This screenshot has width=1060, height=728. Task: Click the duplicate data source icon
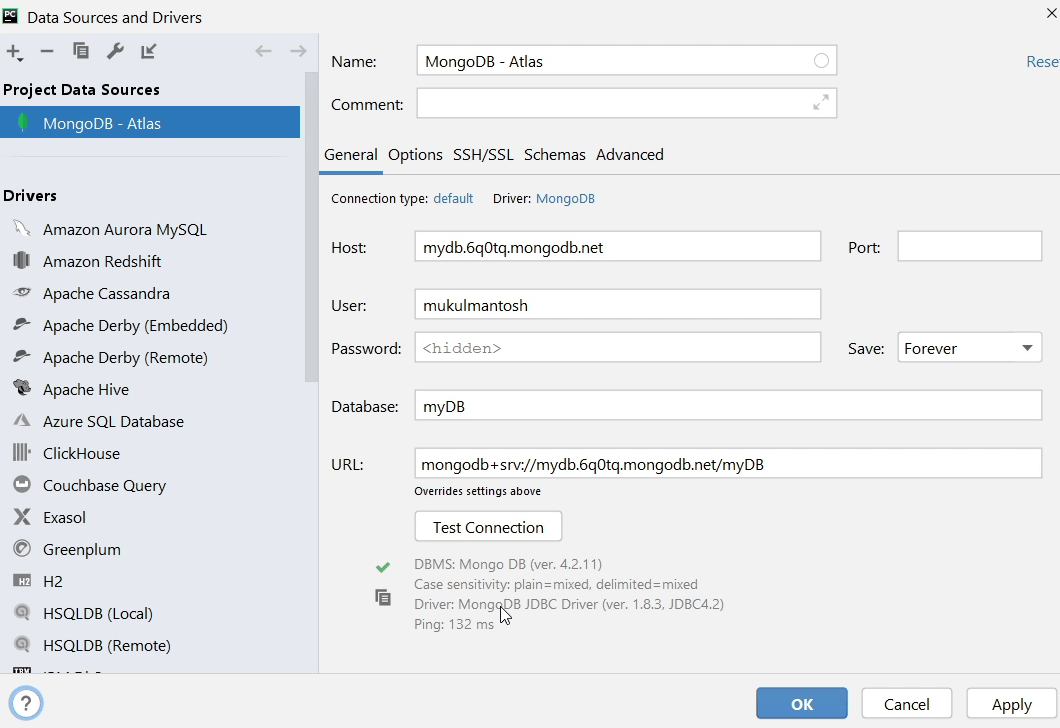(x=81, y=51)
